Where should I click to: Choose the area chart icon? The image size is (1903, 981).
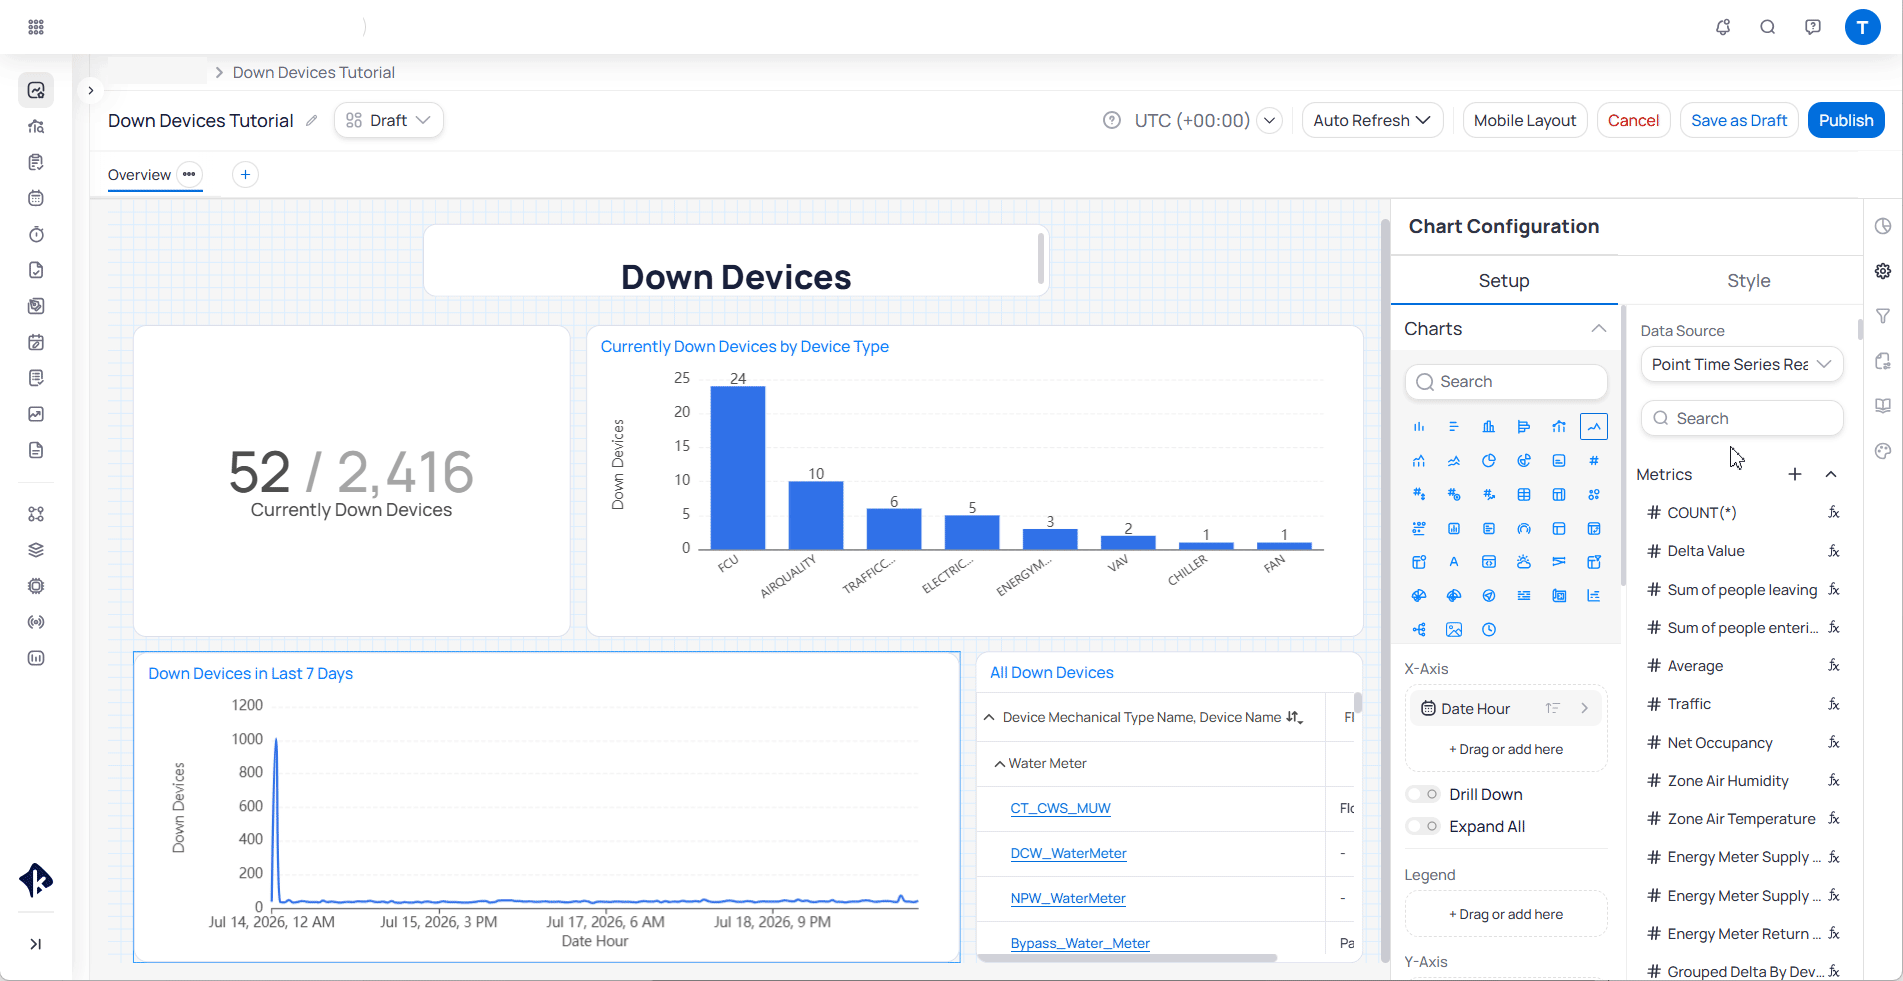[1453, 461]
